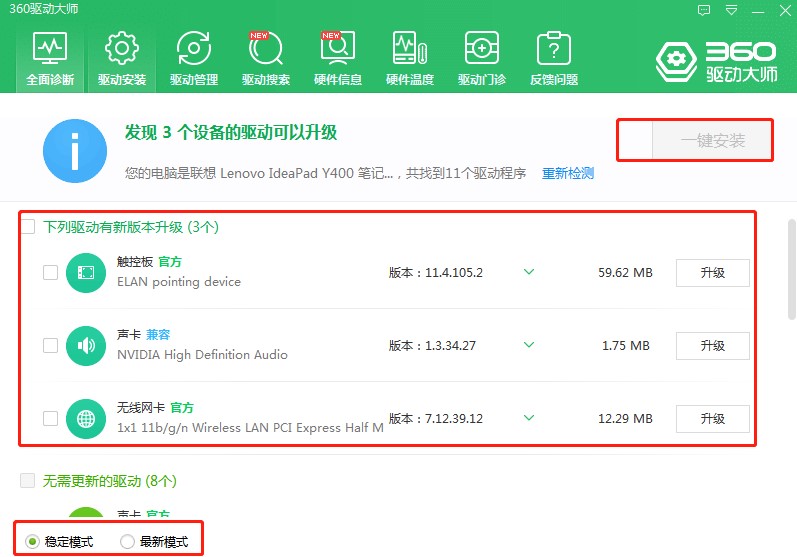Screen dimensions: 797x557
Task: Check the NVIDIA High Definition Audio checkbox
Action: click(50, 346)
